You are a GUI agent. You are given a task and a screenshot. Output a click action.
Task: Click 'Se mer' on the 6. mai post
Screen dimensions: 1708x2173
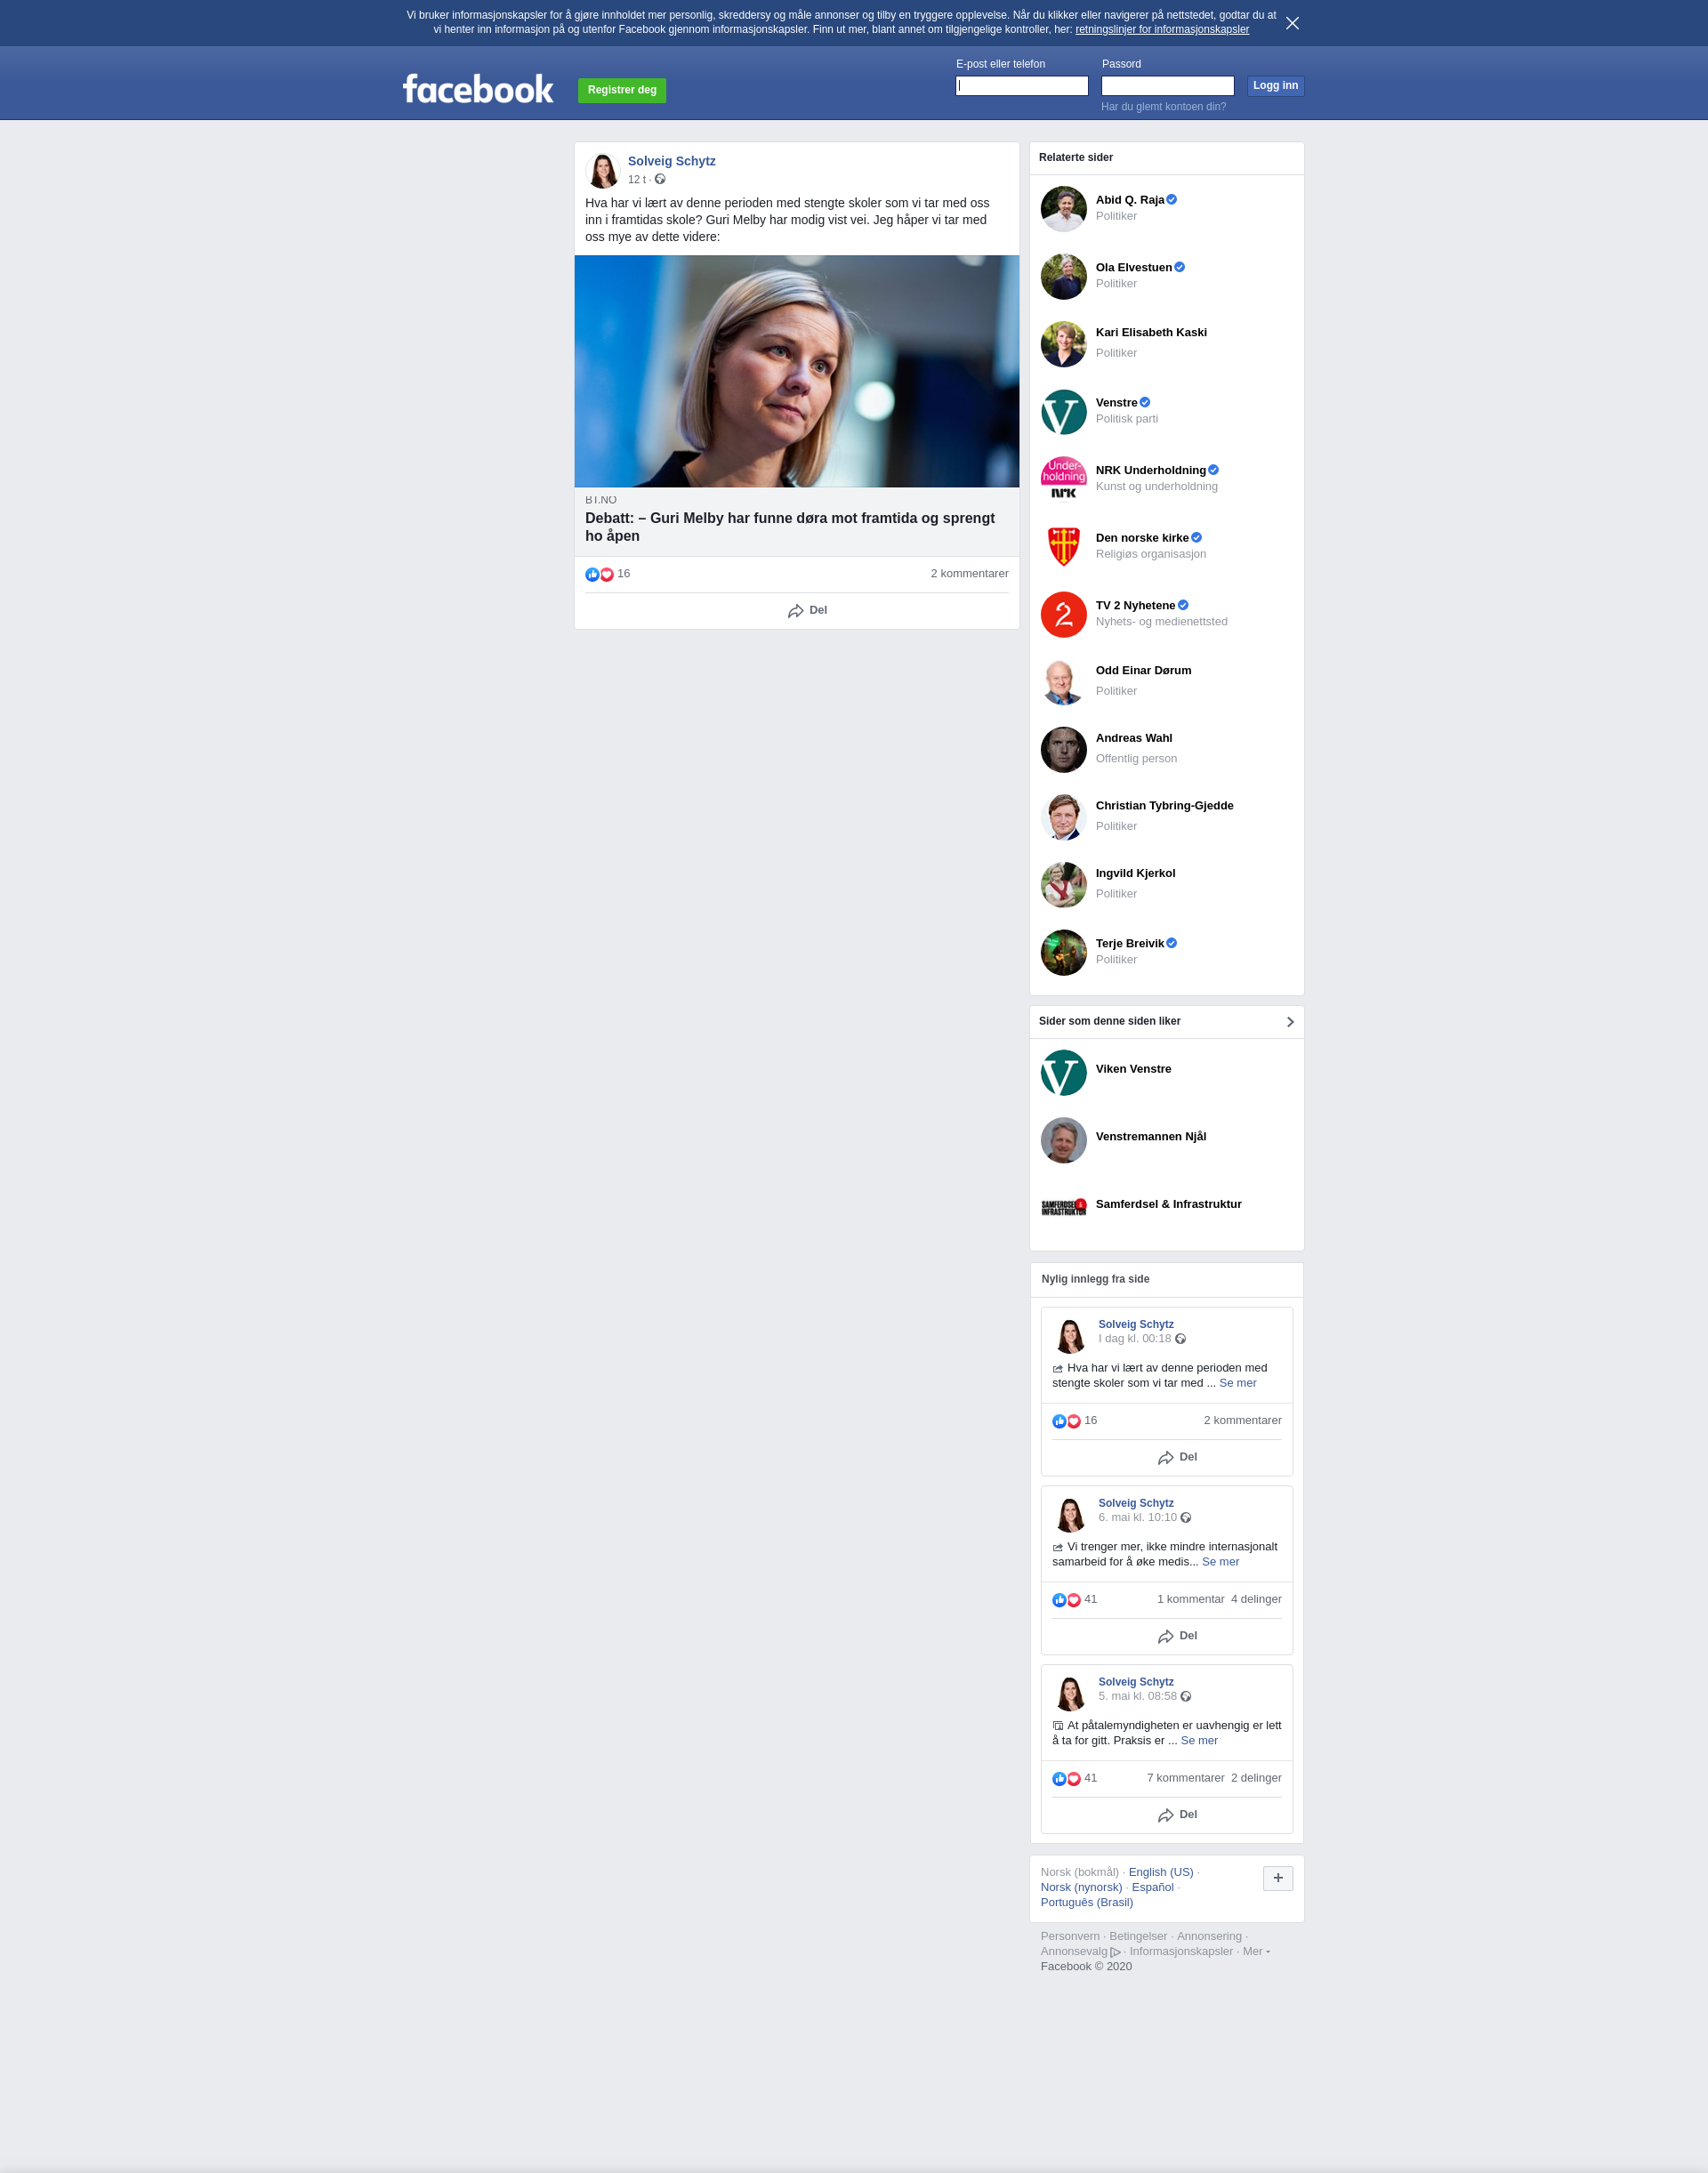(x=1220, y=1562)
